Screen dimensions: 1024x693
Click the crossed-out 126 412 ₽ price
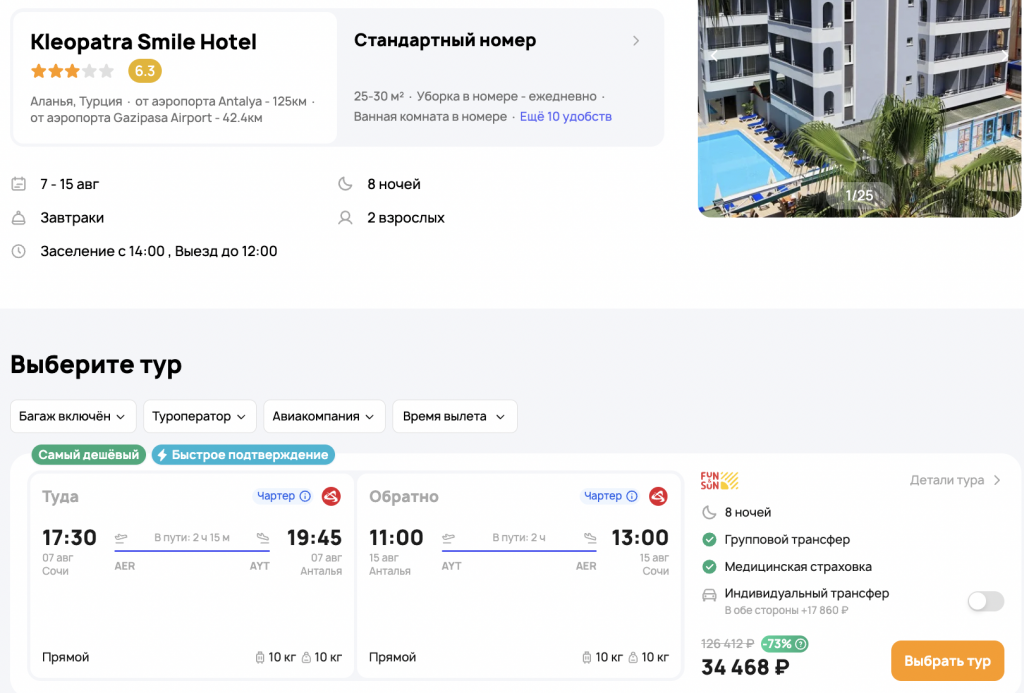point(728,644)
